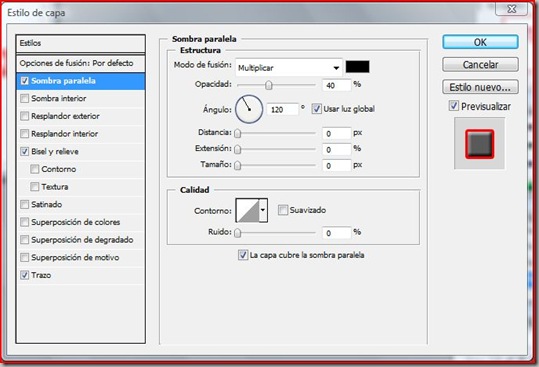Enable Superposición de degradado checkbox

[24, 240]
